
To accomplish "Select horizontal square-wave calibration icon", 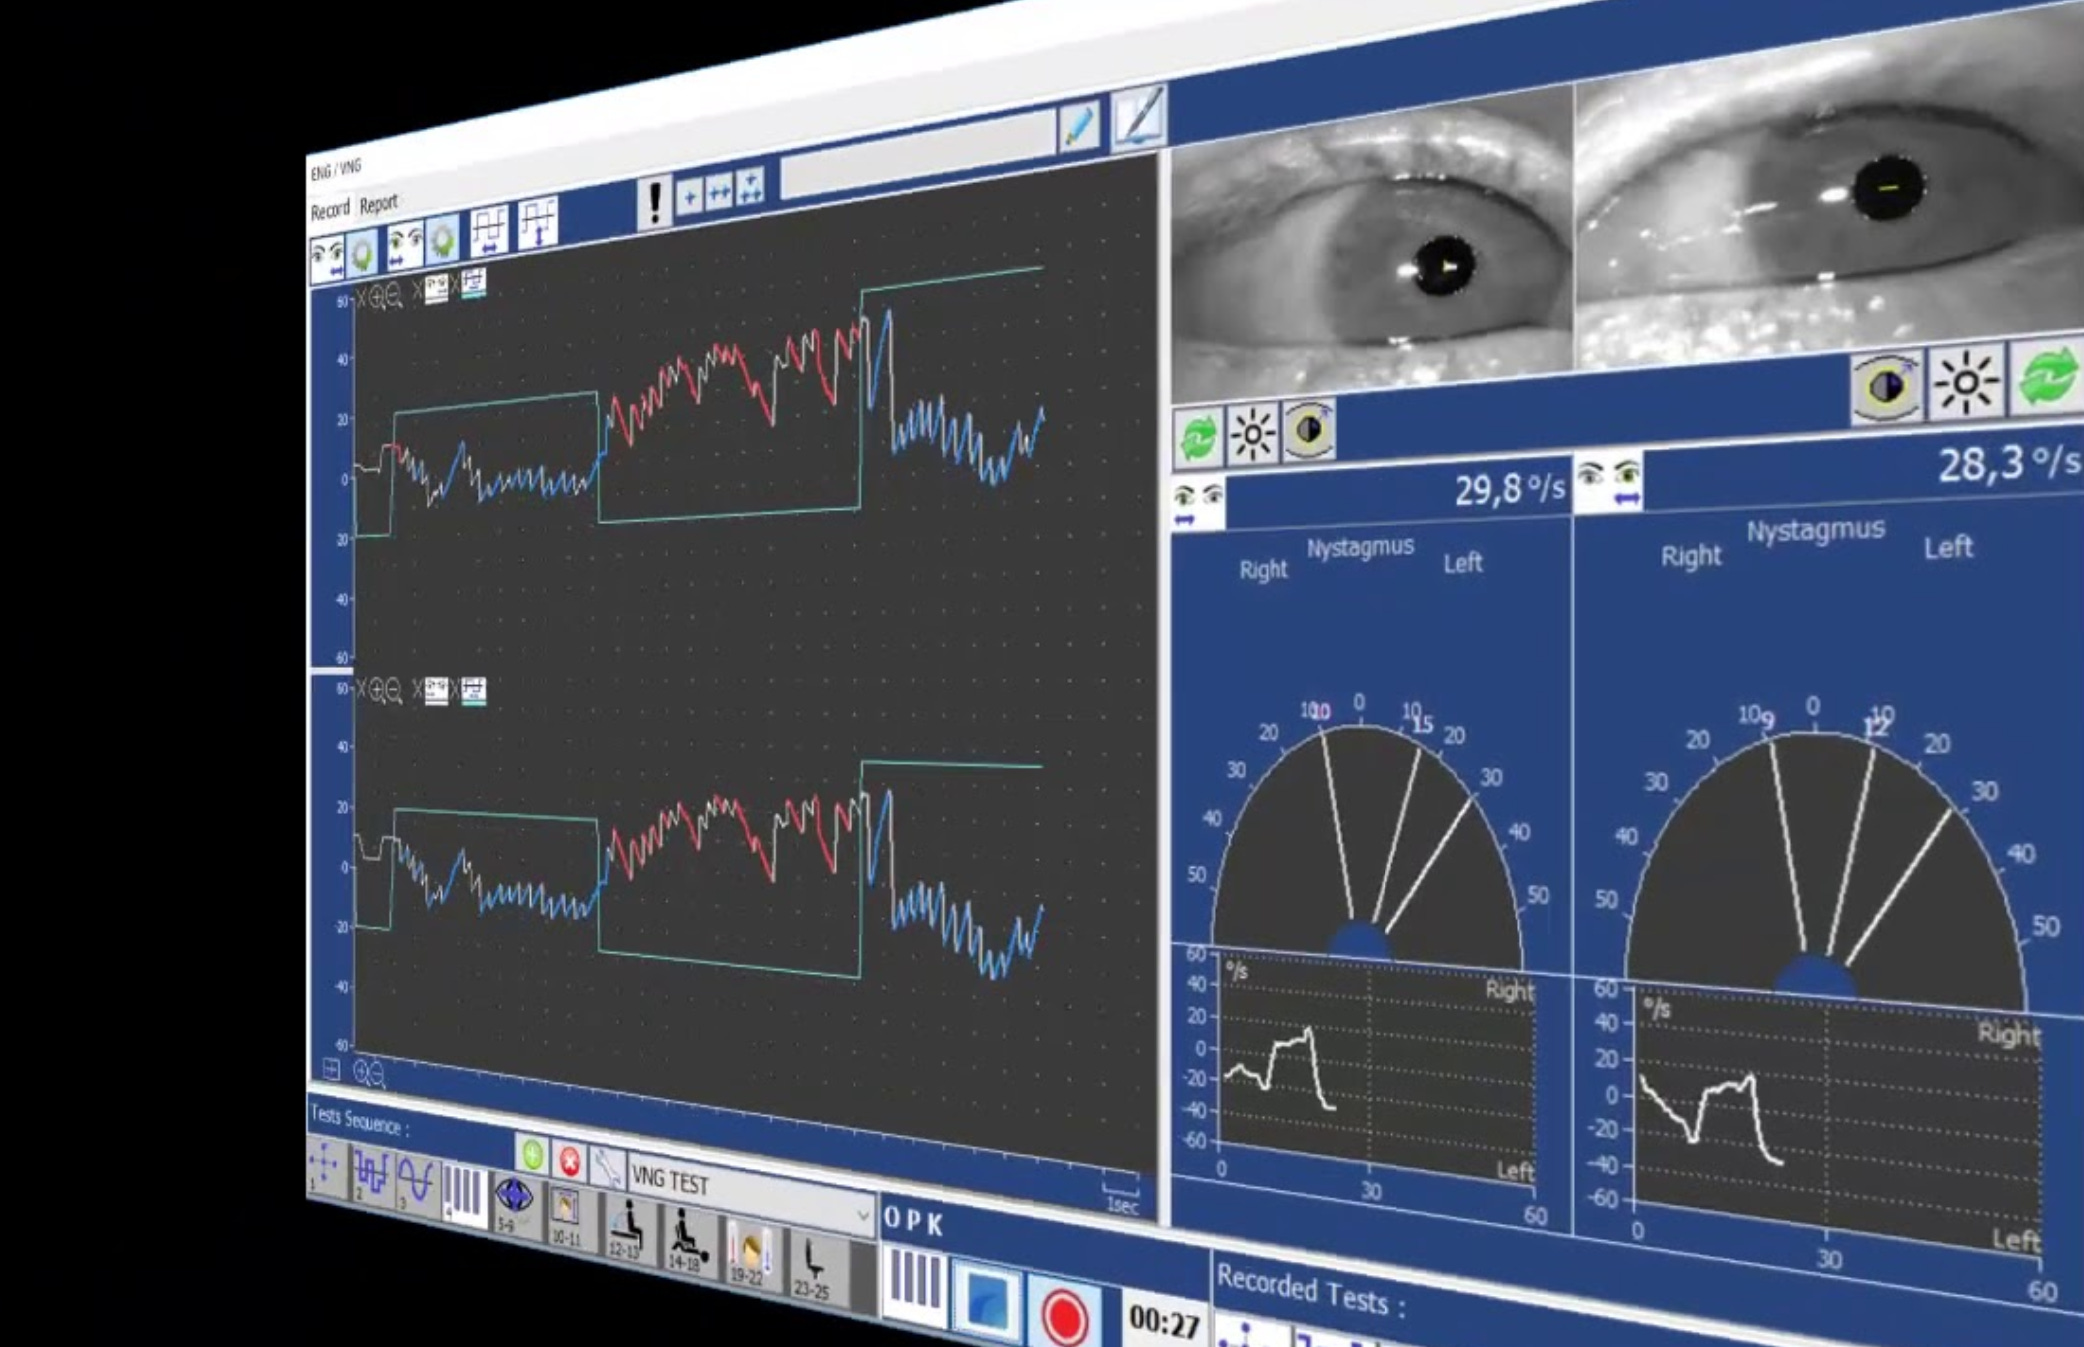I will coord(489,232).
